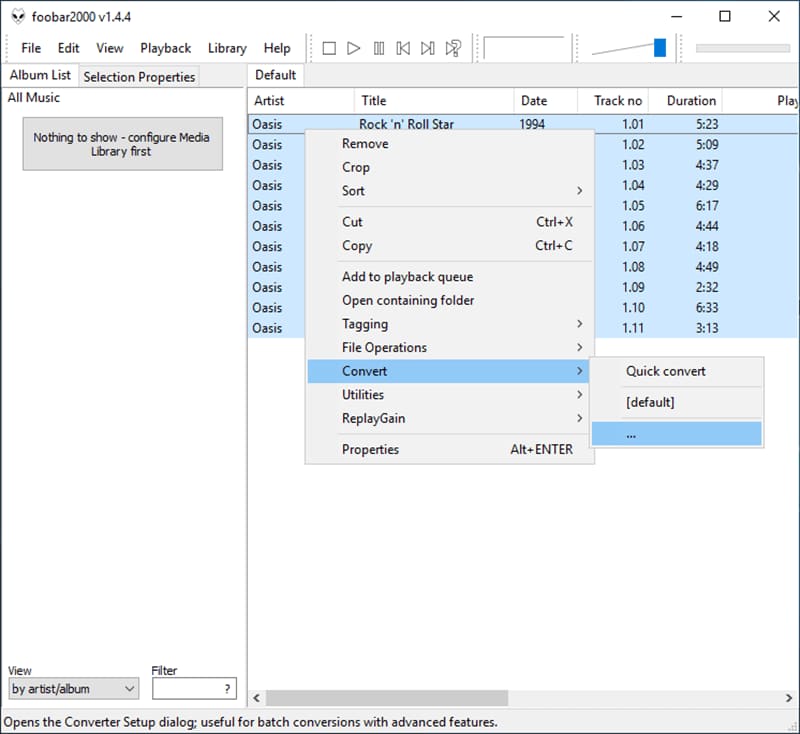Expand the File Operations submenu

(449, 347)
